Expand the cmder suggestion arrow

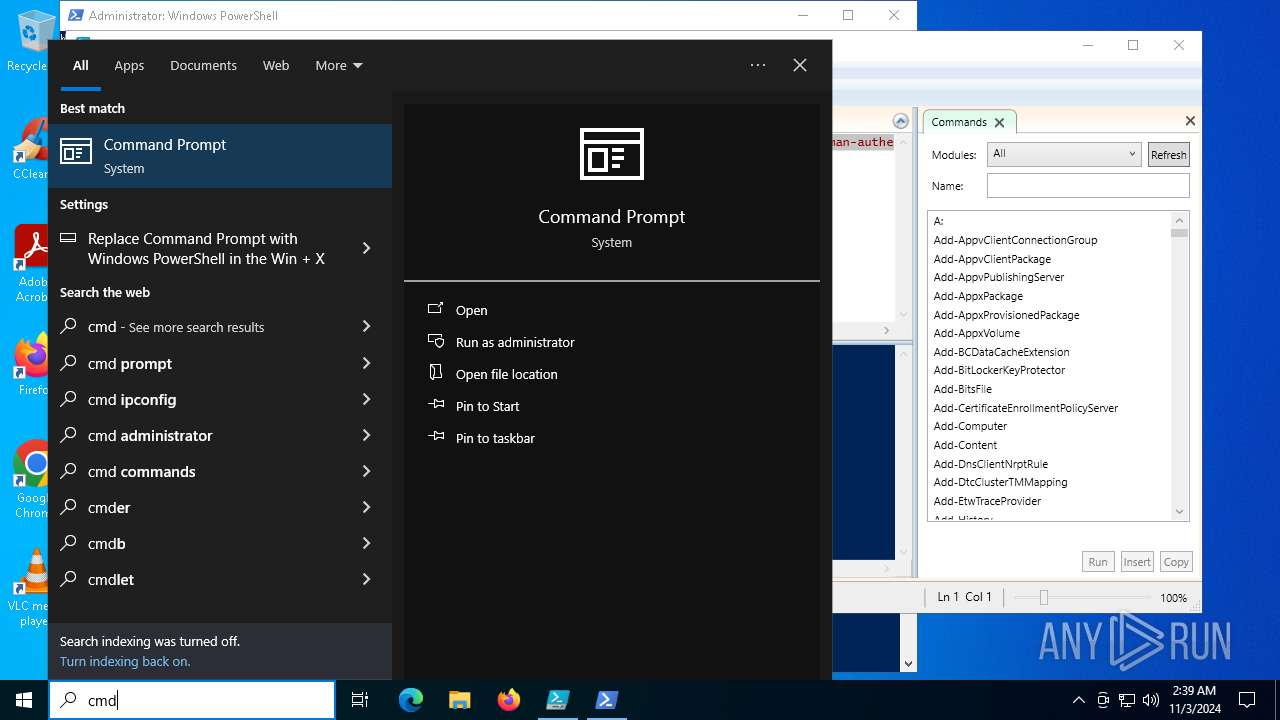(366, 507)
